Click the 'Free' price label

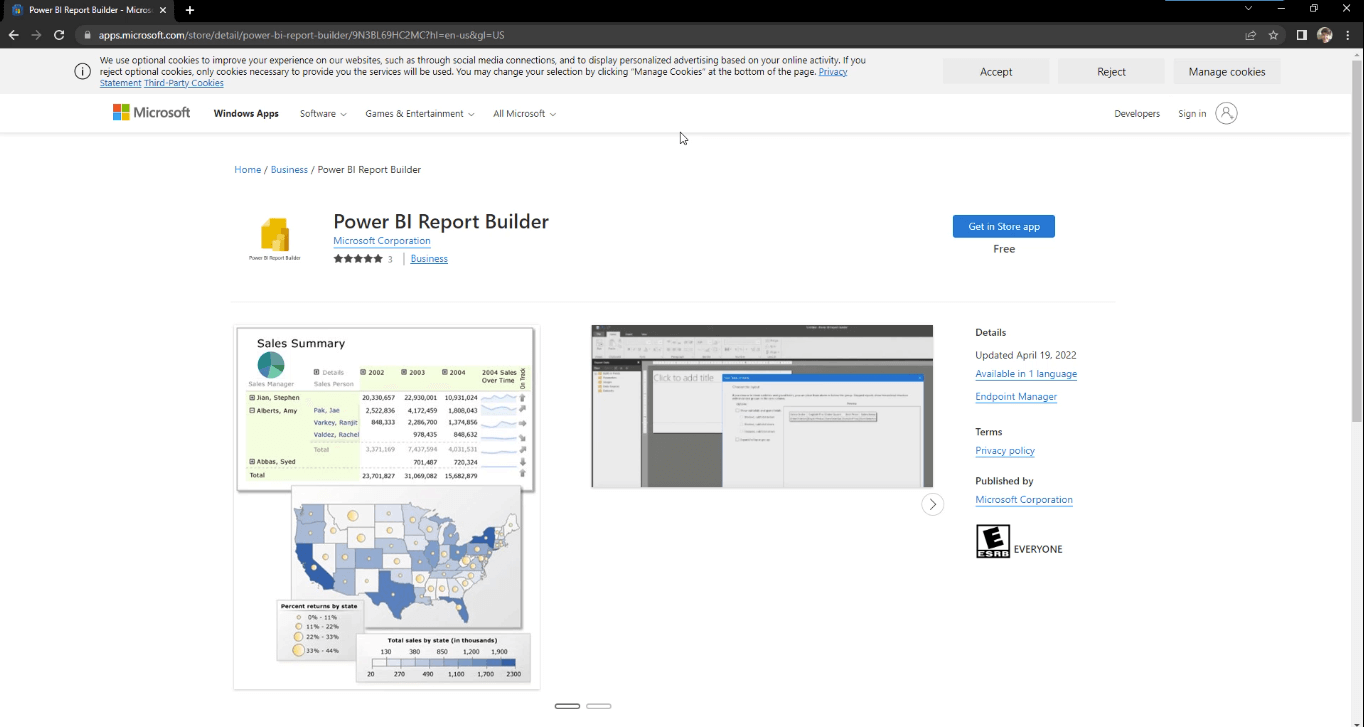(x=1004, y=249)
